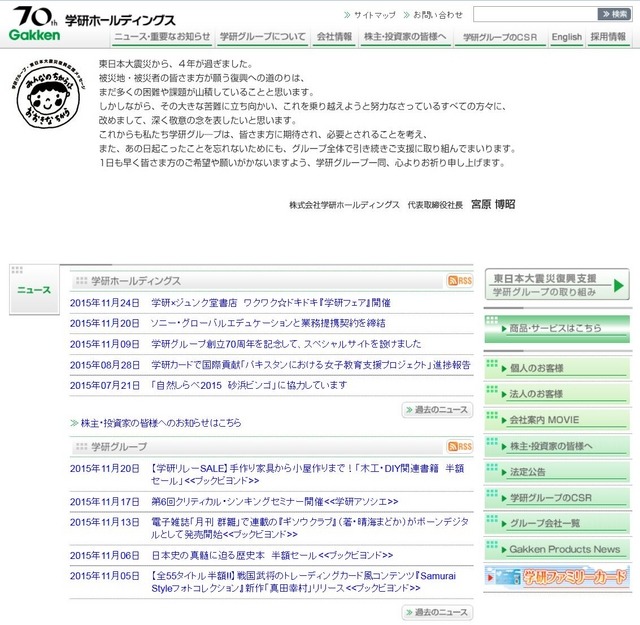The image size is (640, 625).
Task: Open the 個人のお客様 sidebar link
Action: click(557, 368)
